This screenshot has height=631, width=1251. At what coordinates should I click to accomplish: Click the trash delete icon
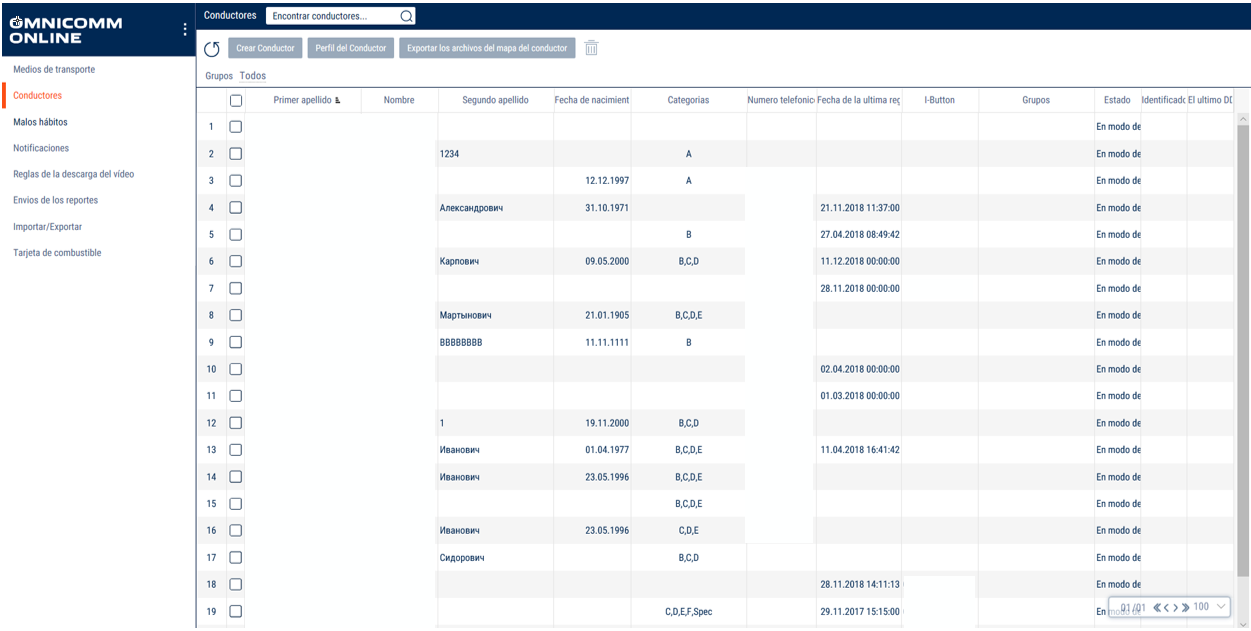[x=591, y=48]
